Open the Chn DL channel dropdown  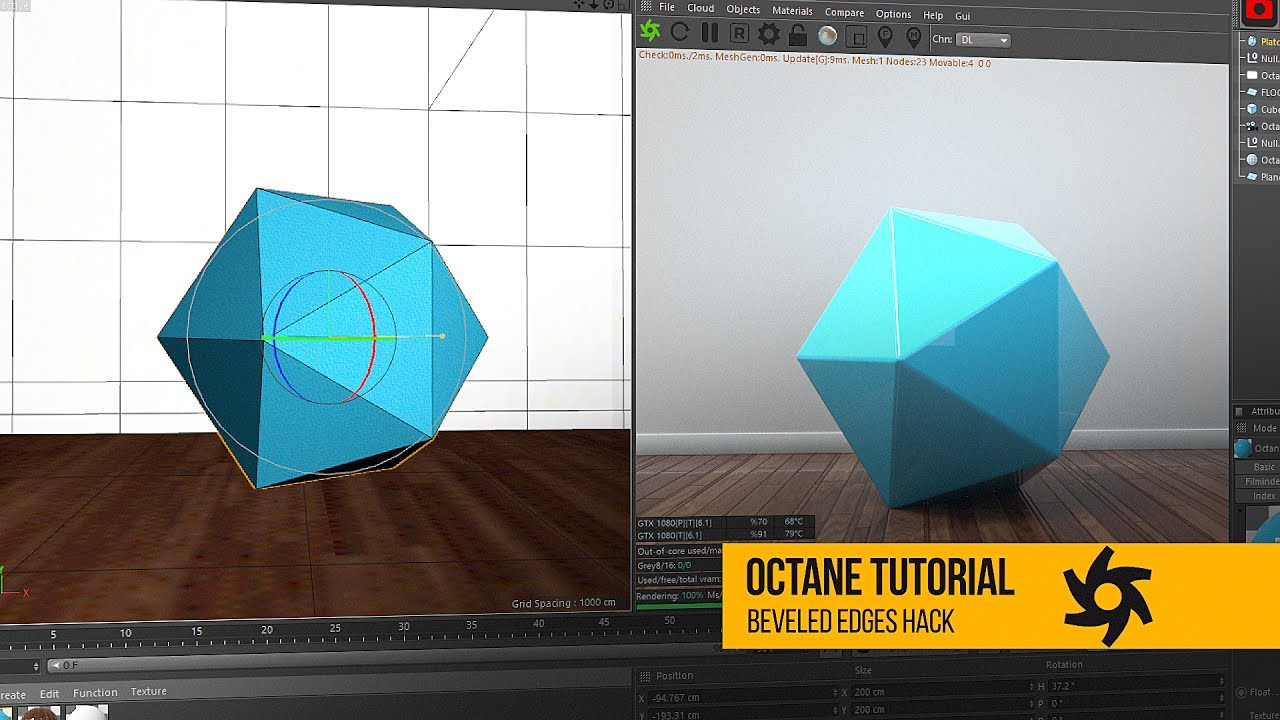(x=984, y=40)
